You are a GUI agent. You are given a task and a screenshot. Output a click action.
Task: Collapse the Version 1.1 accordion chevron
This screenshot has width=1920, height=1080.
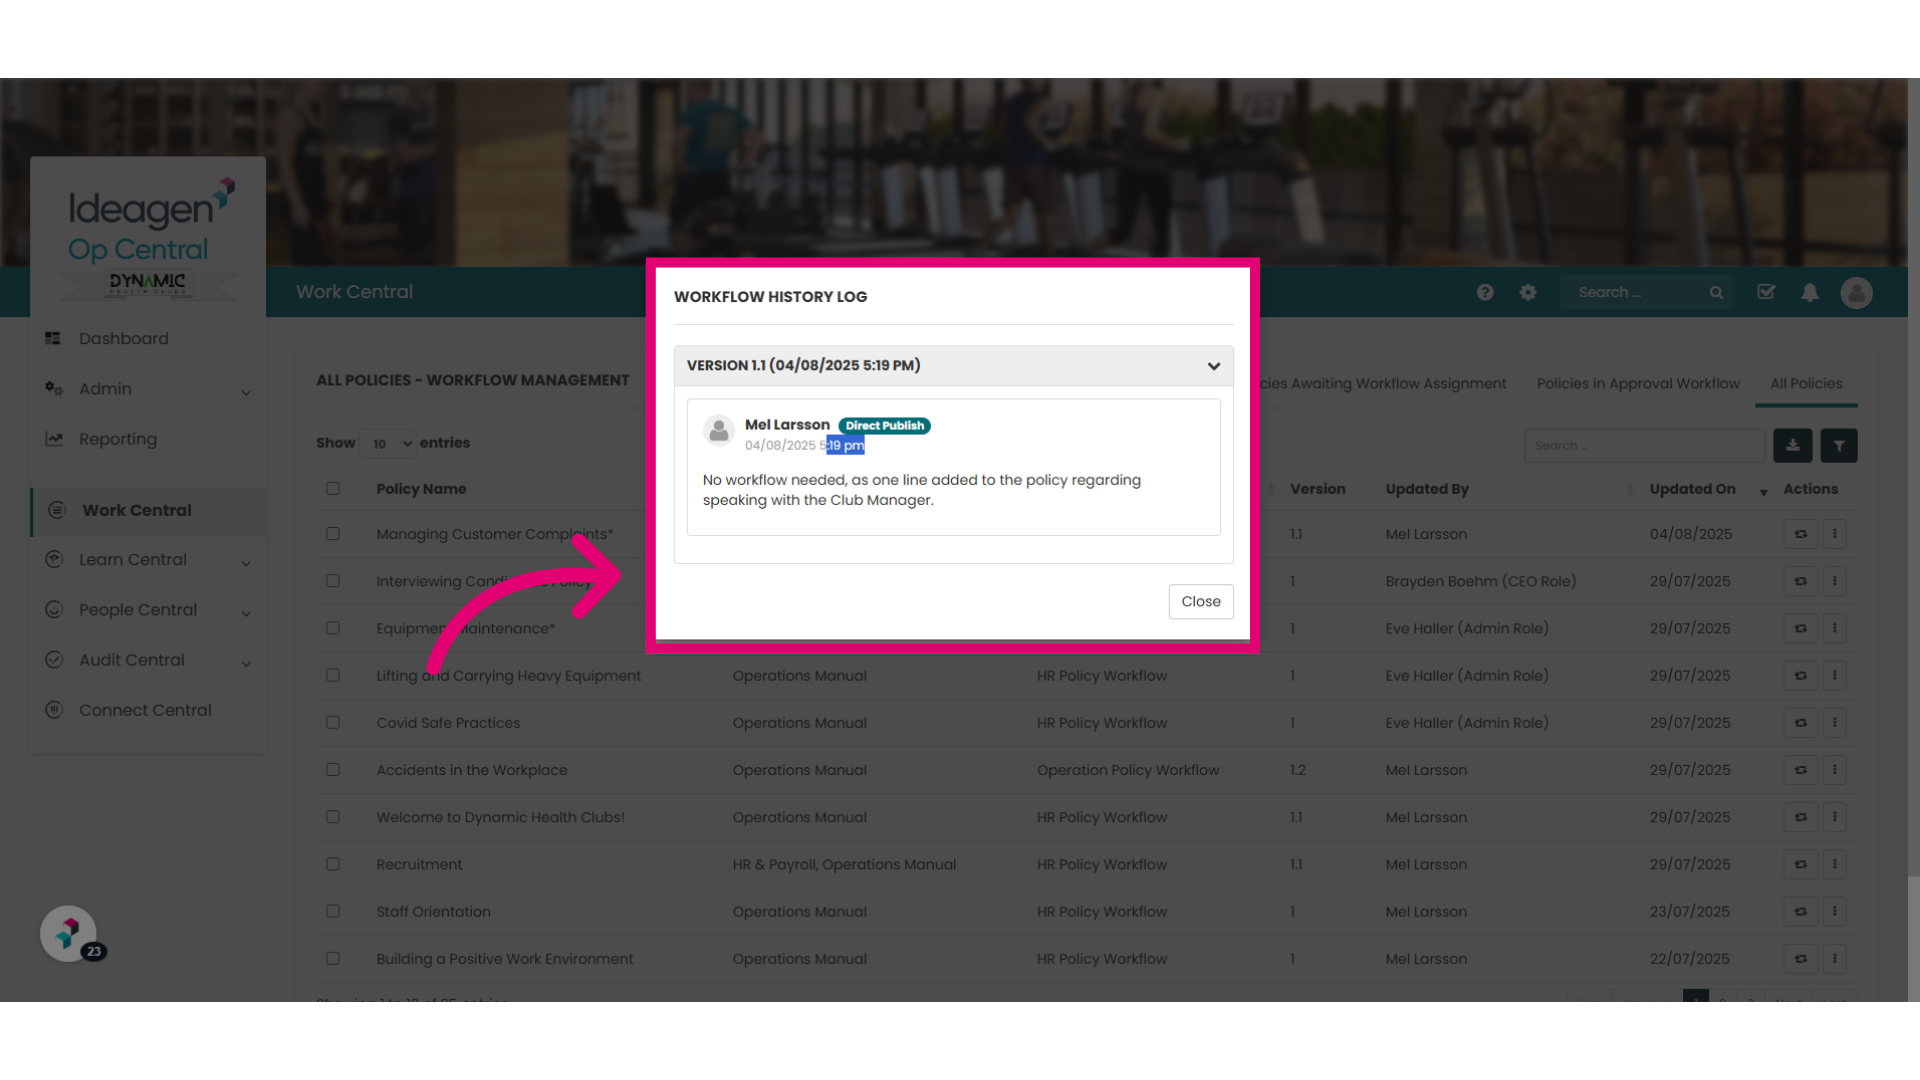point(1214,366)
